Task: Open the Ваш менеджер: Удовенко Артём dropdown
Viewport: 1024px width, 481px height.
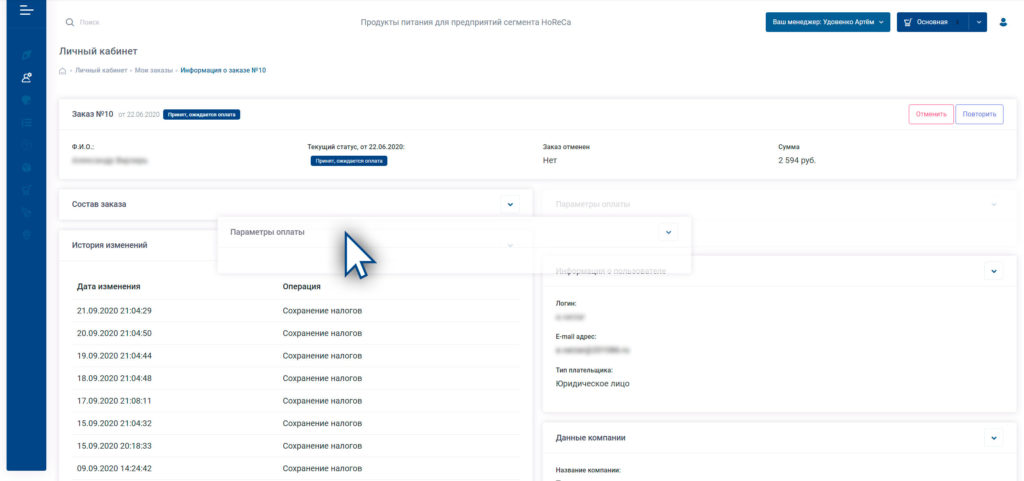Action: 828,22
